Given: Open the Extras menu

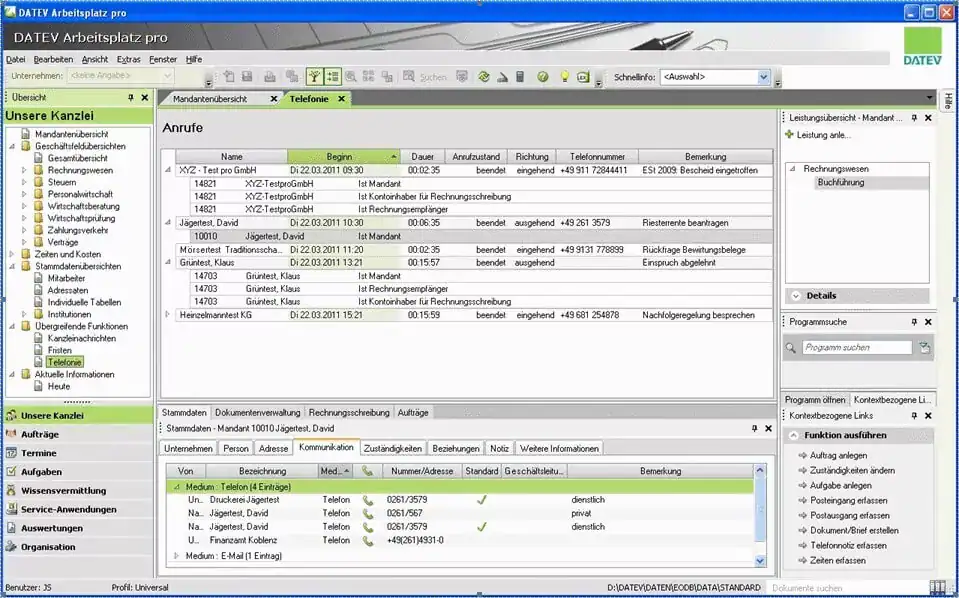Looking at the screenshot, I should click(128, 59).
